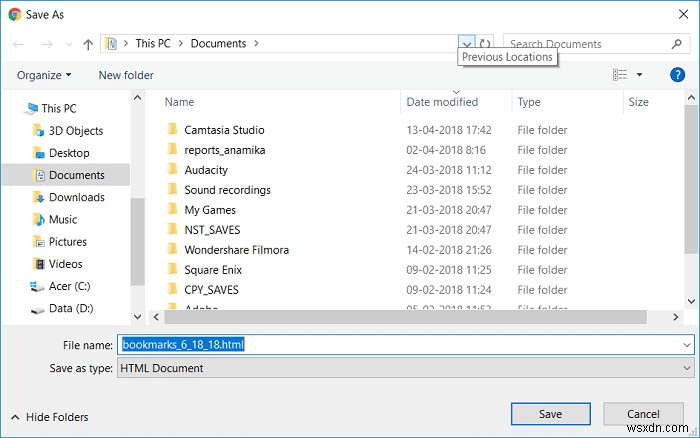700x438 pixels.
Task: Select Documents in the sidebar
Action: point(66,175)
